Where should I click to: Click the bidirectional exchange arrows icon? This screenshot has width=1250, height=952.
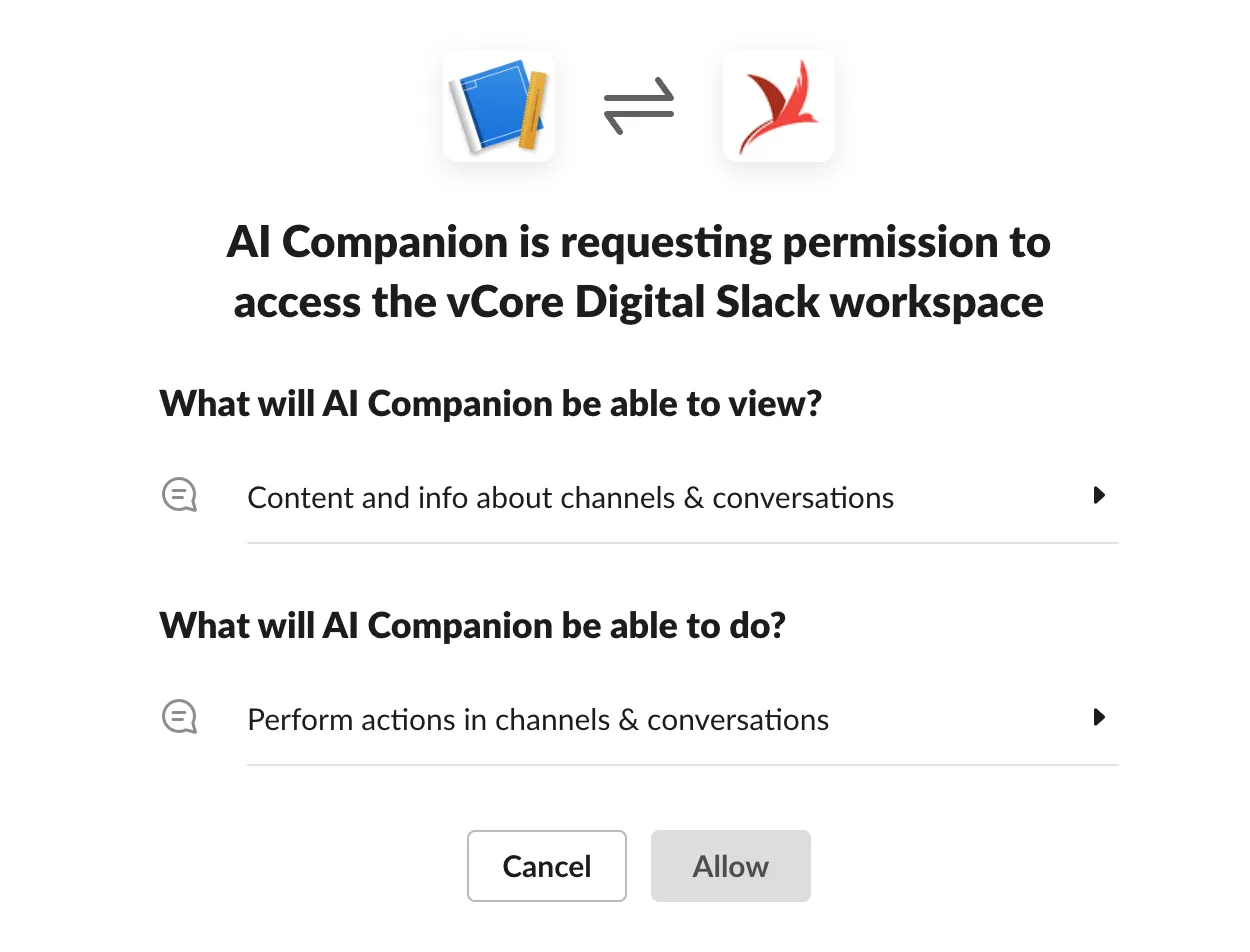point(639,104)
